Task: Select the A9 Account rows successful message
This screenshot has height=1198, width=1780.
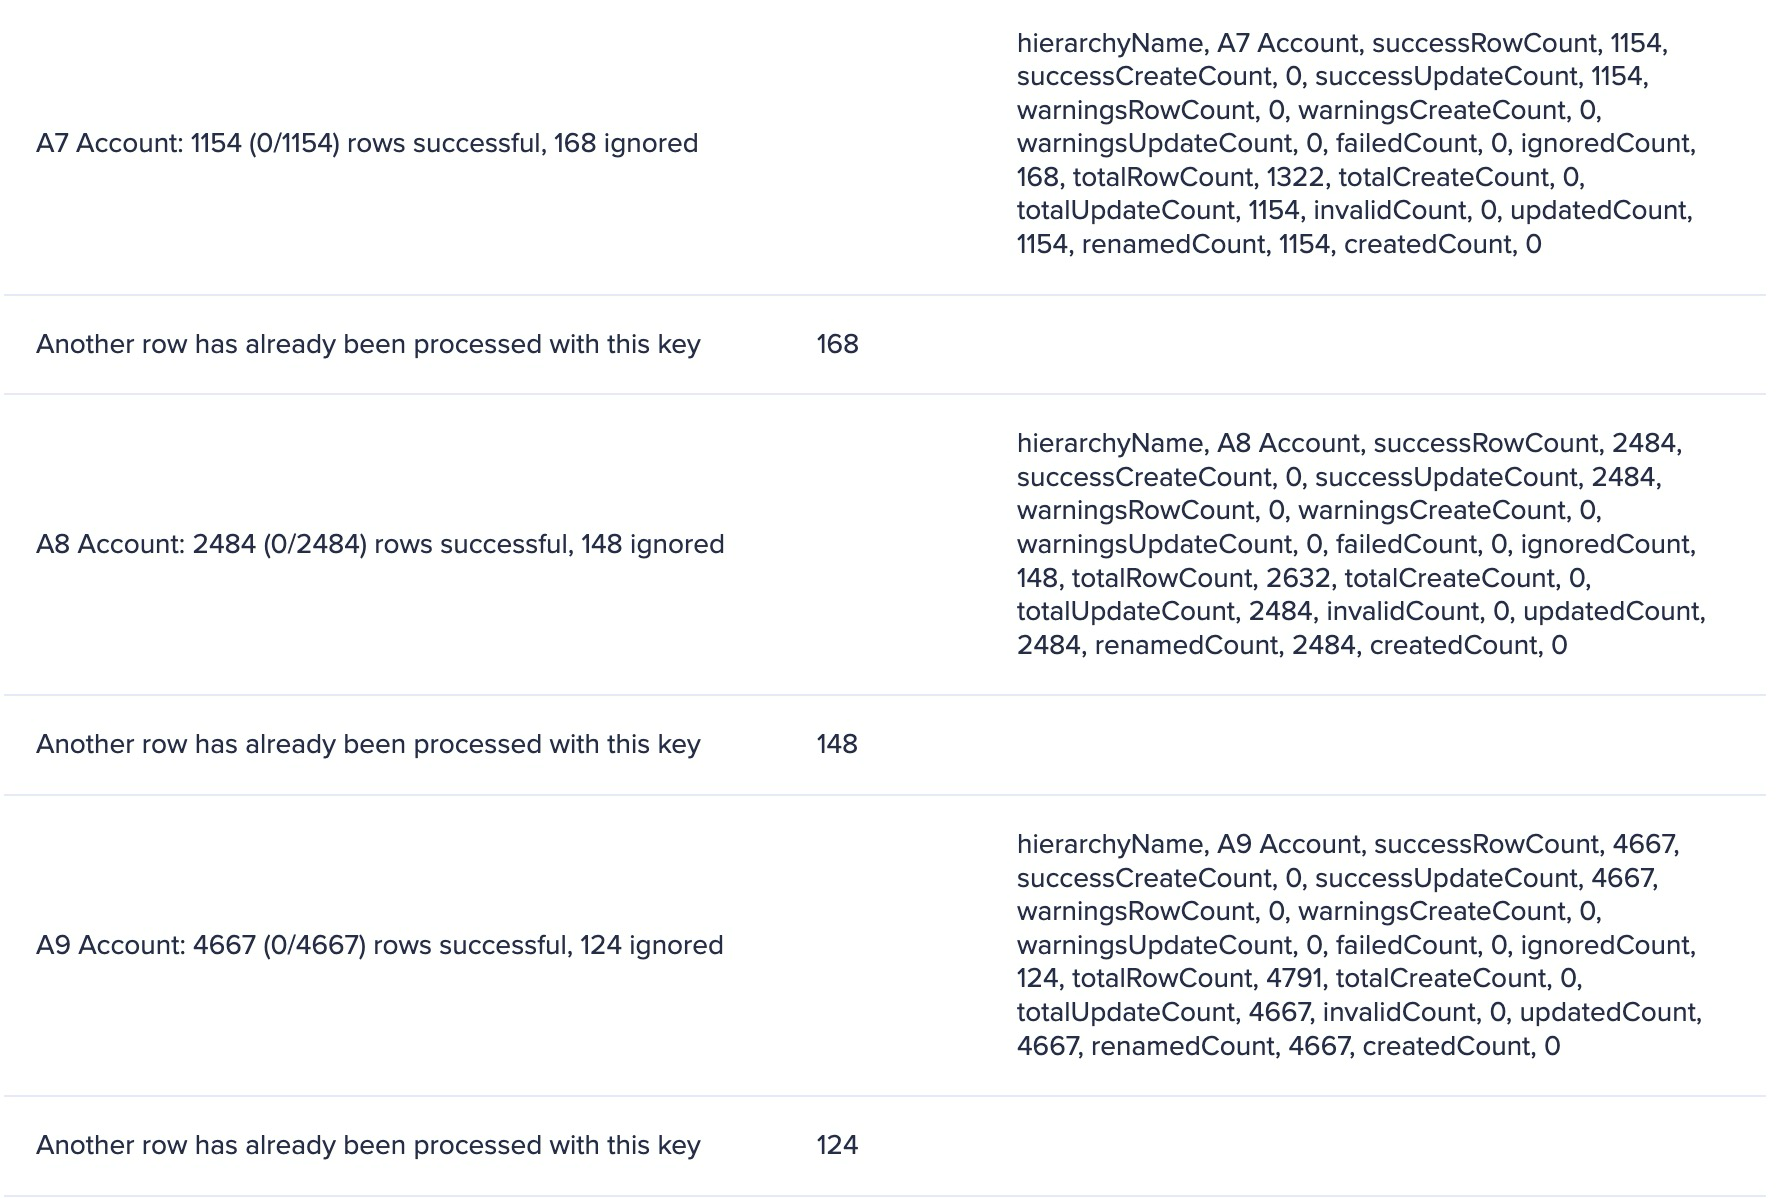Action: point(380,946)
